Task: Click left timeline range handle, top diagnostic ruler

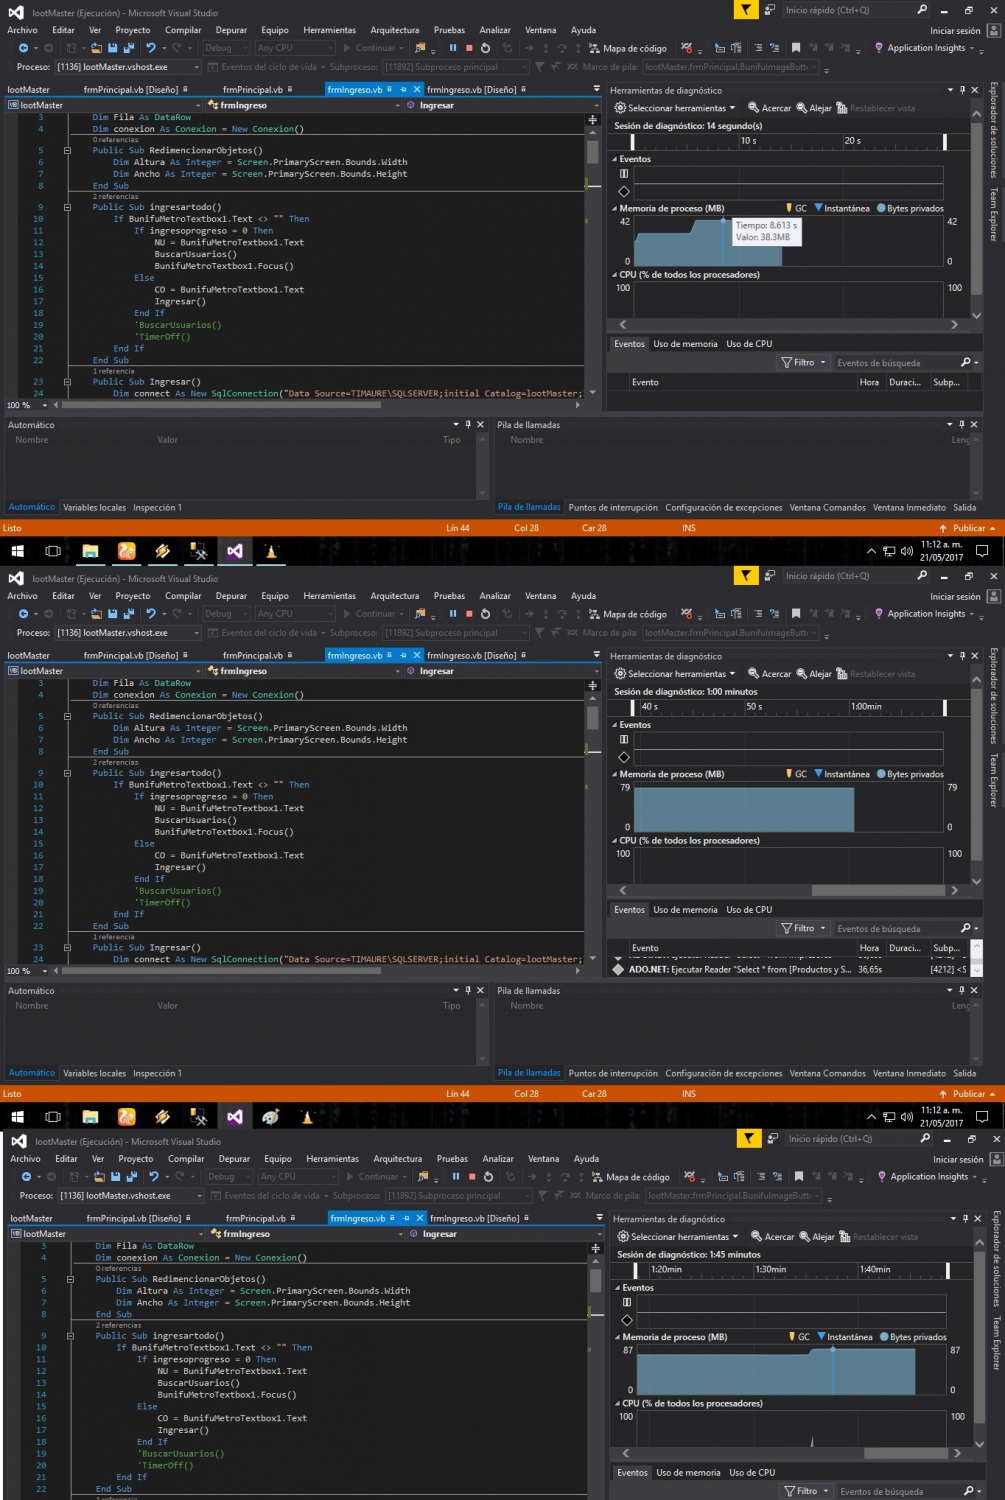Action: click(632, 142)
